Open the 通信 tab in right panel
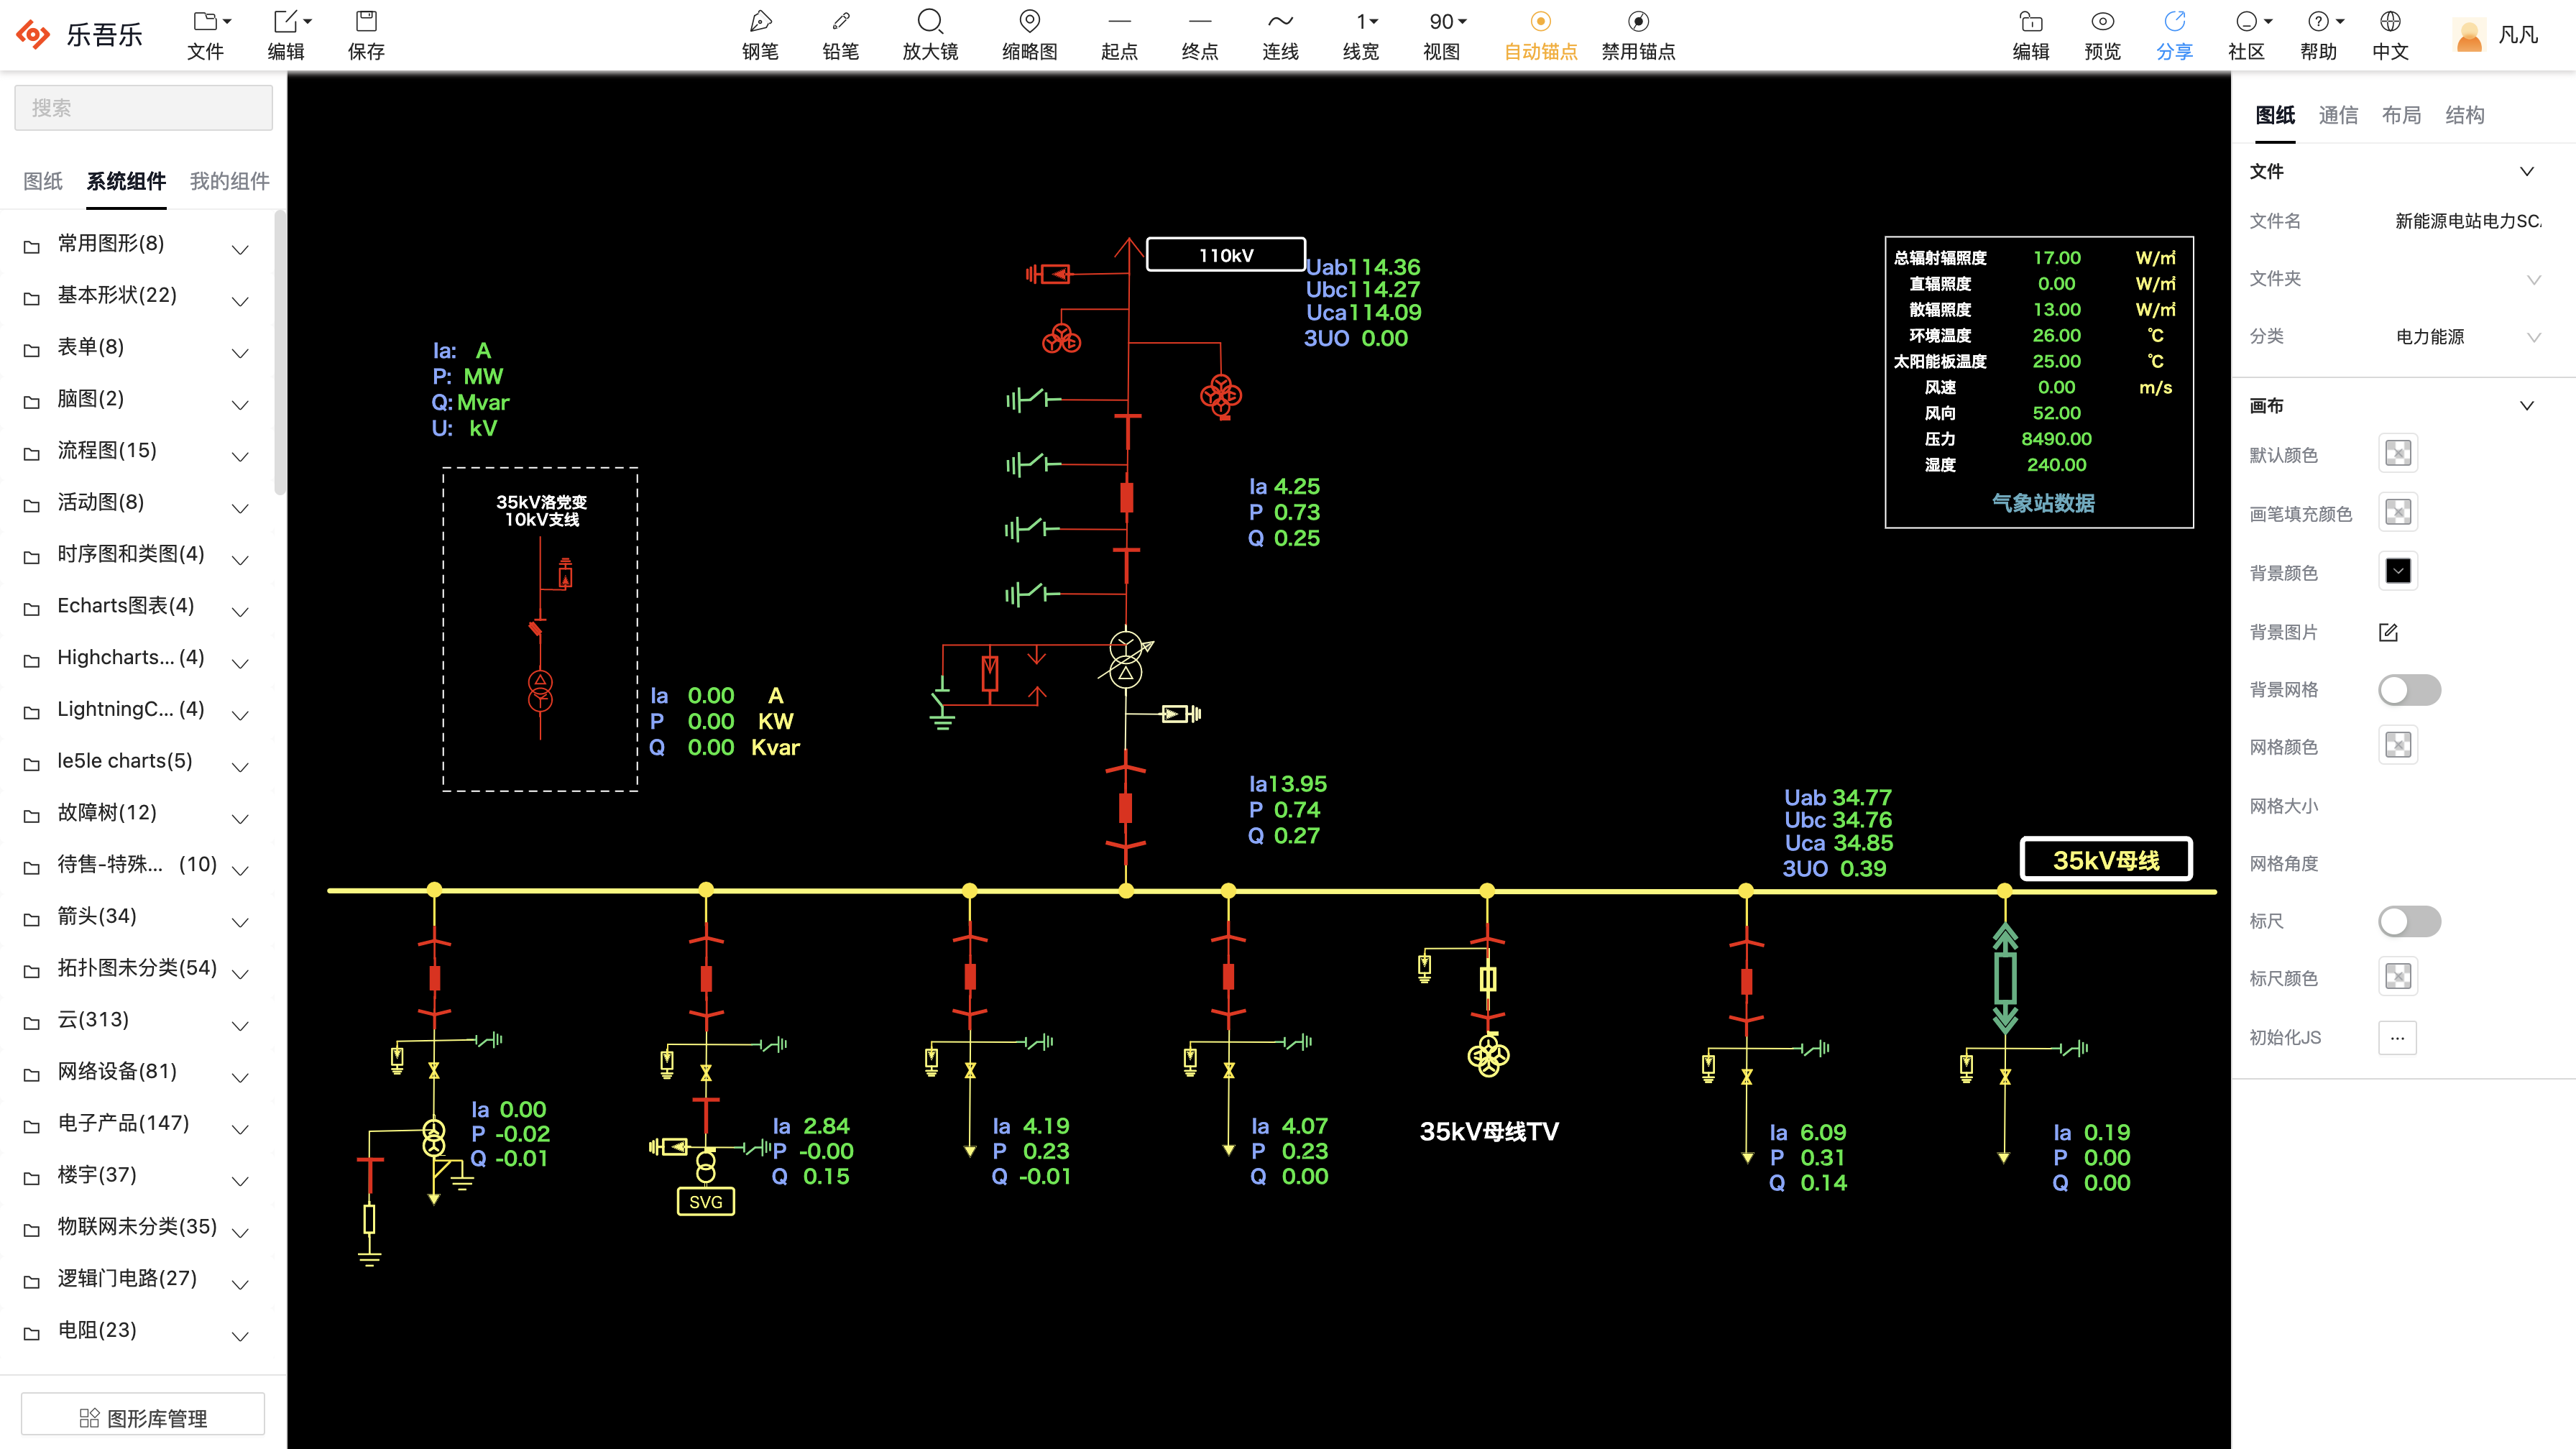The height and width of the screenshot is (1449, 2576). point(2337,115)
